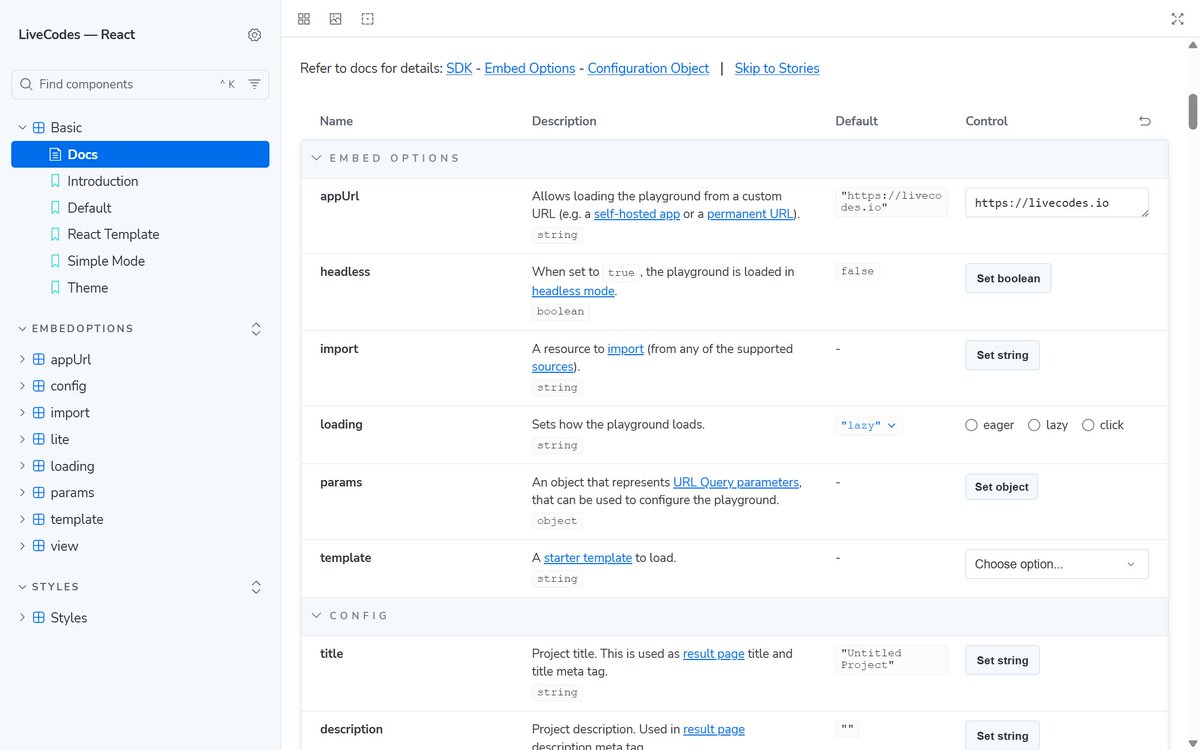
Task: Open the Simple Mode story
Action: [x=106, y=261]
